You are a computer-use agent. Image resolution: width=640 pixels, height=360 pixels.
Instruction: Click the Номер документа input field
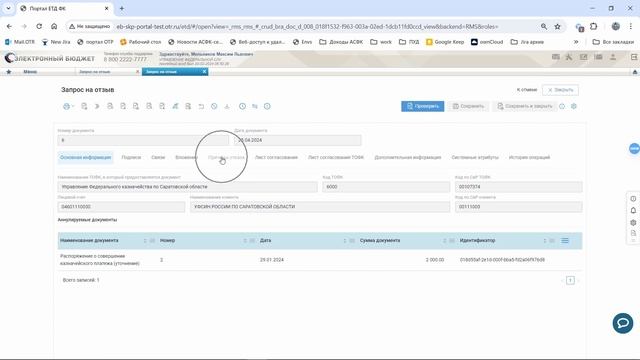[x=143, y=140]
